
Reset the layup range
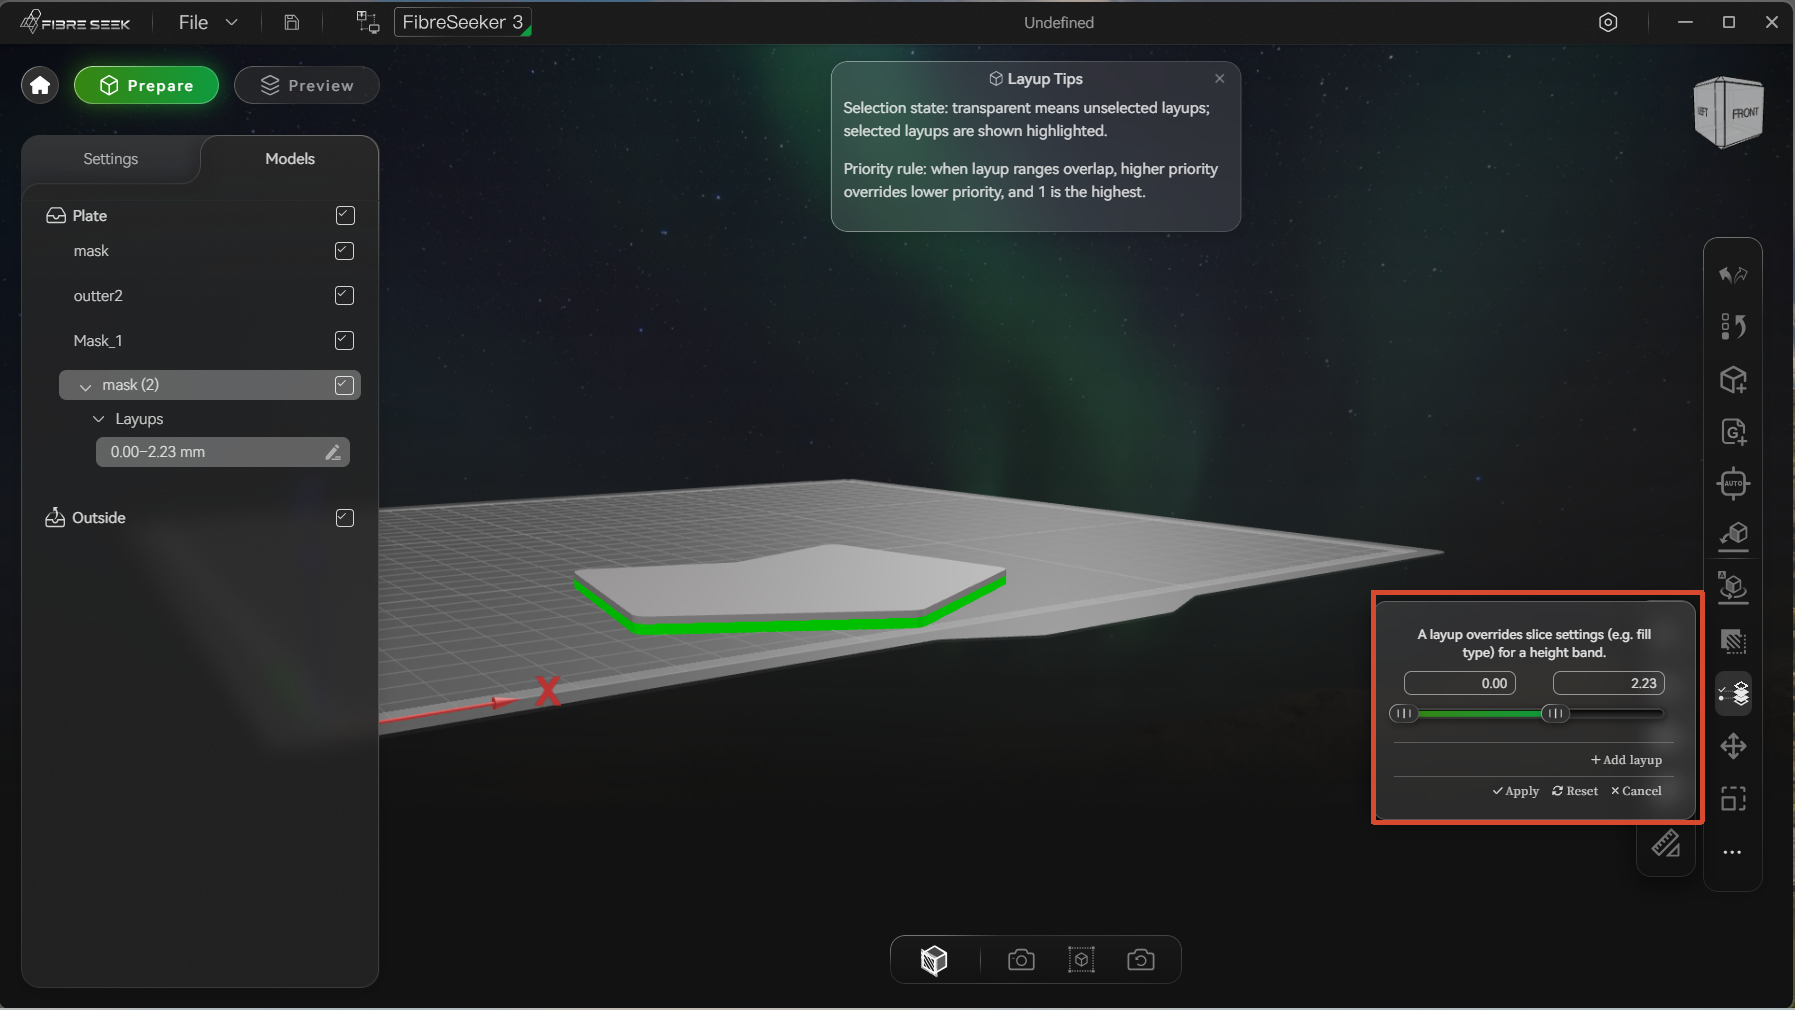pos(1575,791)
